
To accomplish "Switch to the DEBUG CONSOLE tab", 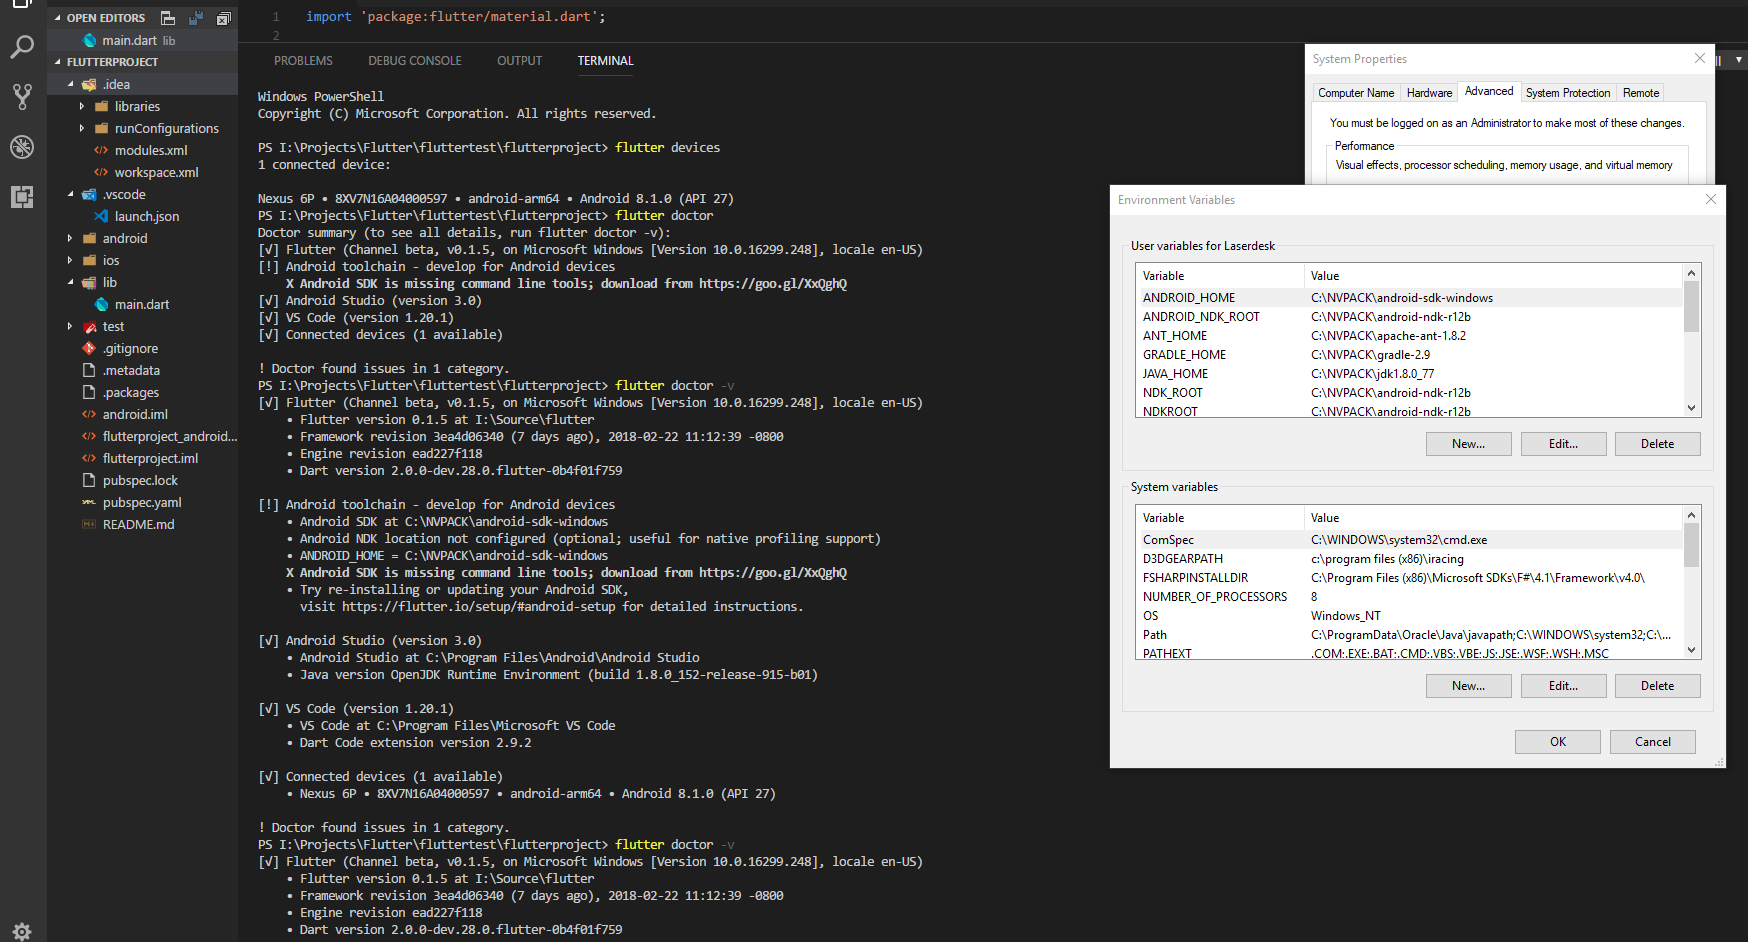I will click(x=415, y=61).
